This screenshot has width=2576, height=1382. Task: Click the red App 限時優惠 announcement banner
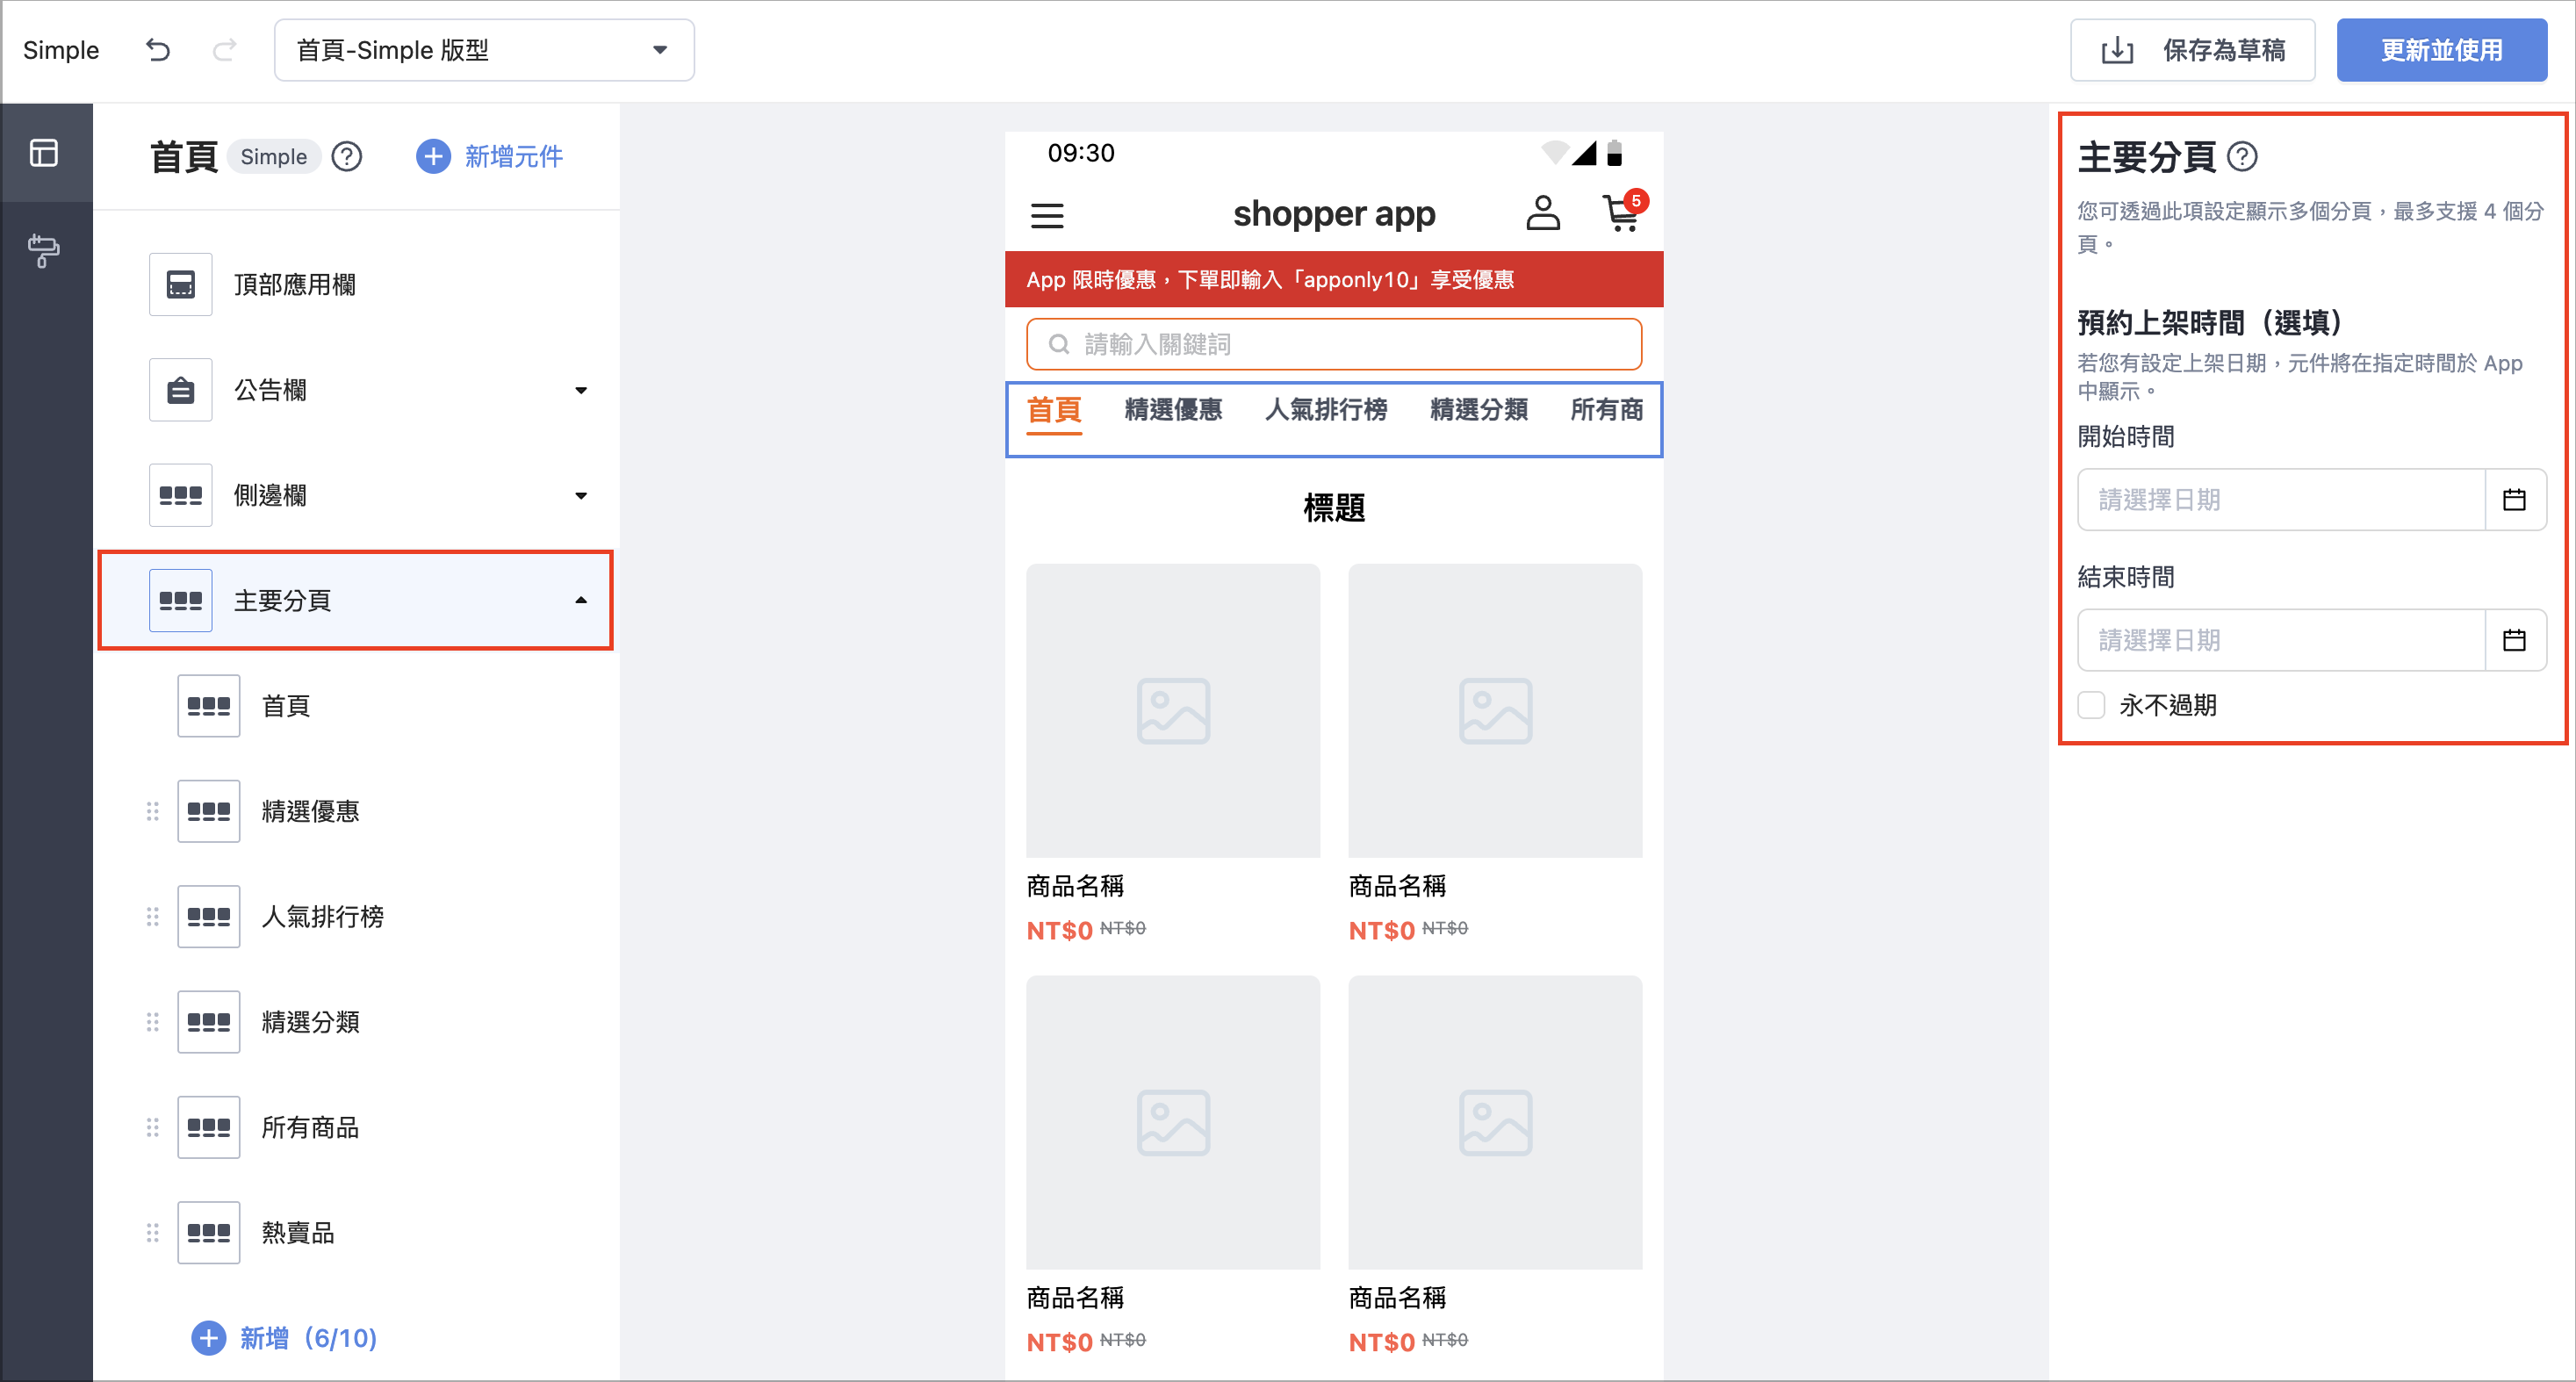pyautogui.click(x=1334, y=279)
